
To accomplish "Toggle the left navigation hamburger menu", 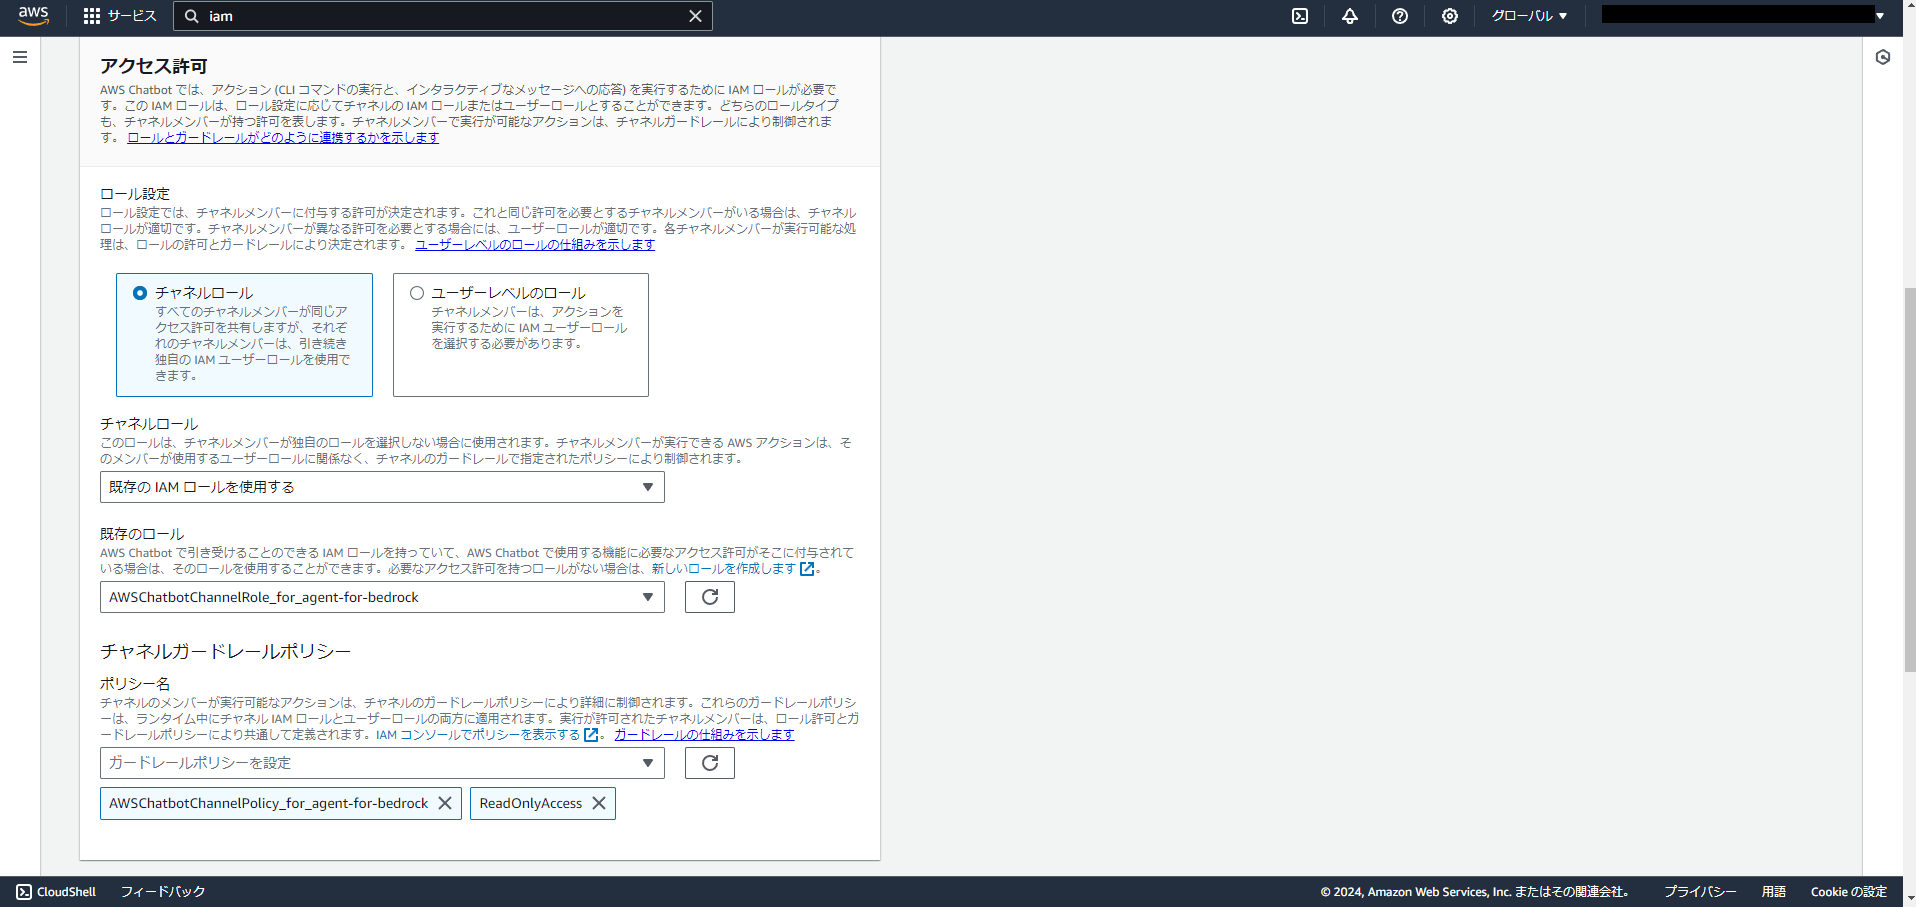I will click(20, 57).
